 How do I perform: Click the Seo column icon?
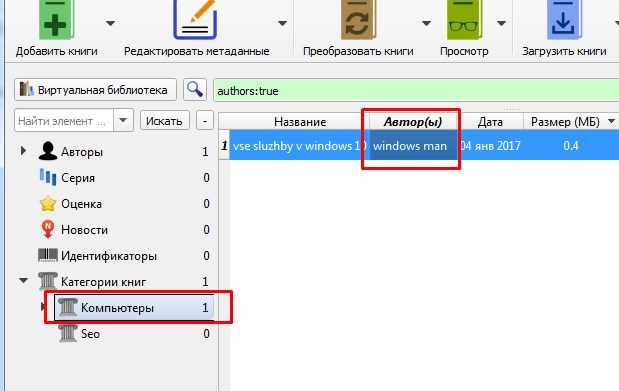(x=68, y=333)
